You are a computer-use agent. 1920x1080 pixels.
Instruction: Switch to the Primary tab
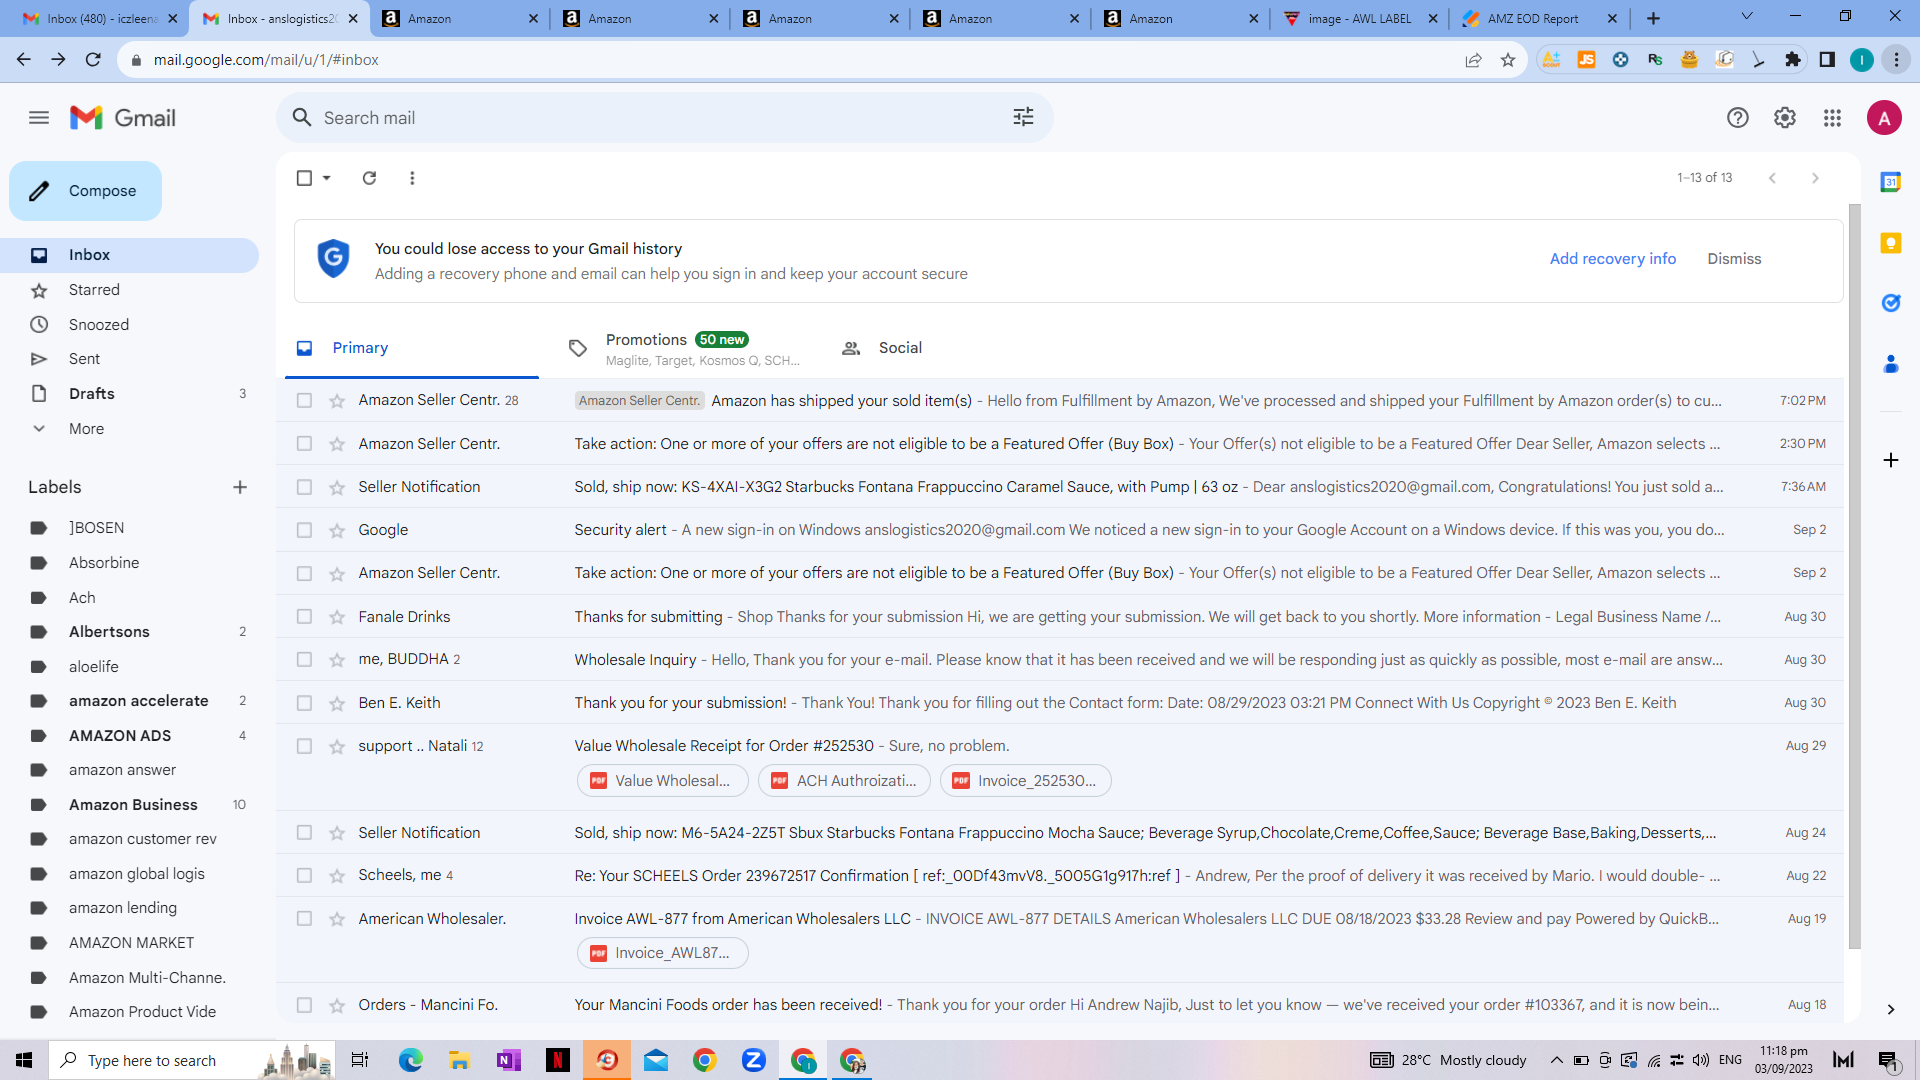412,348
